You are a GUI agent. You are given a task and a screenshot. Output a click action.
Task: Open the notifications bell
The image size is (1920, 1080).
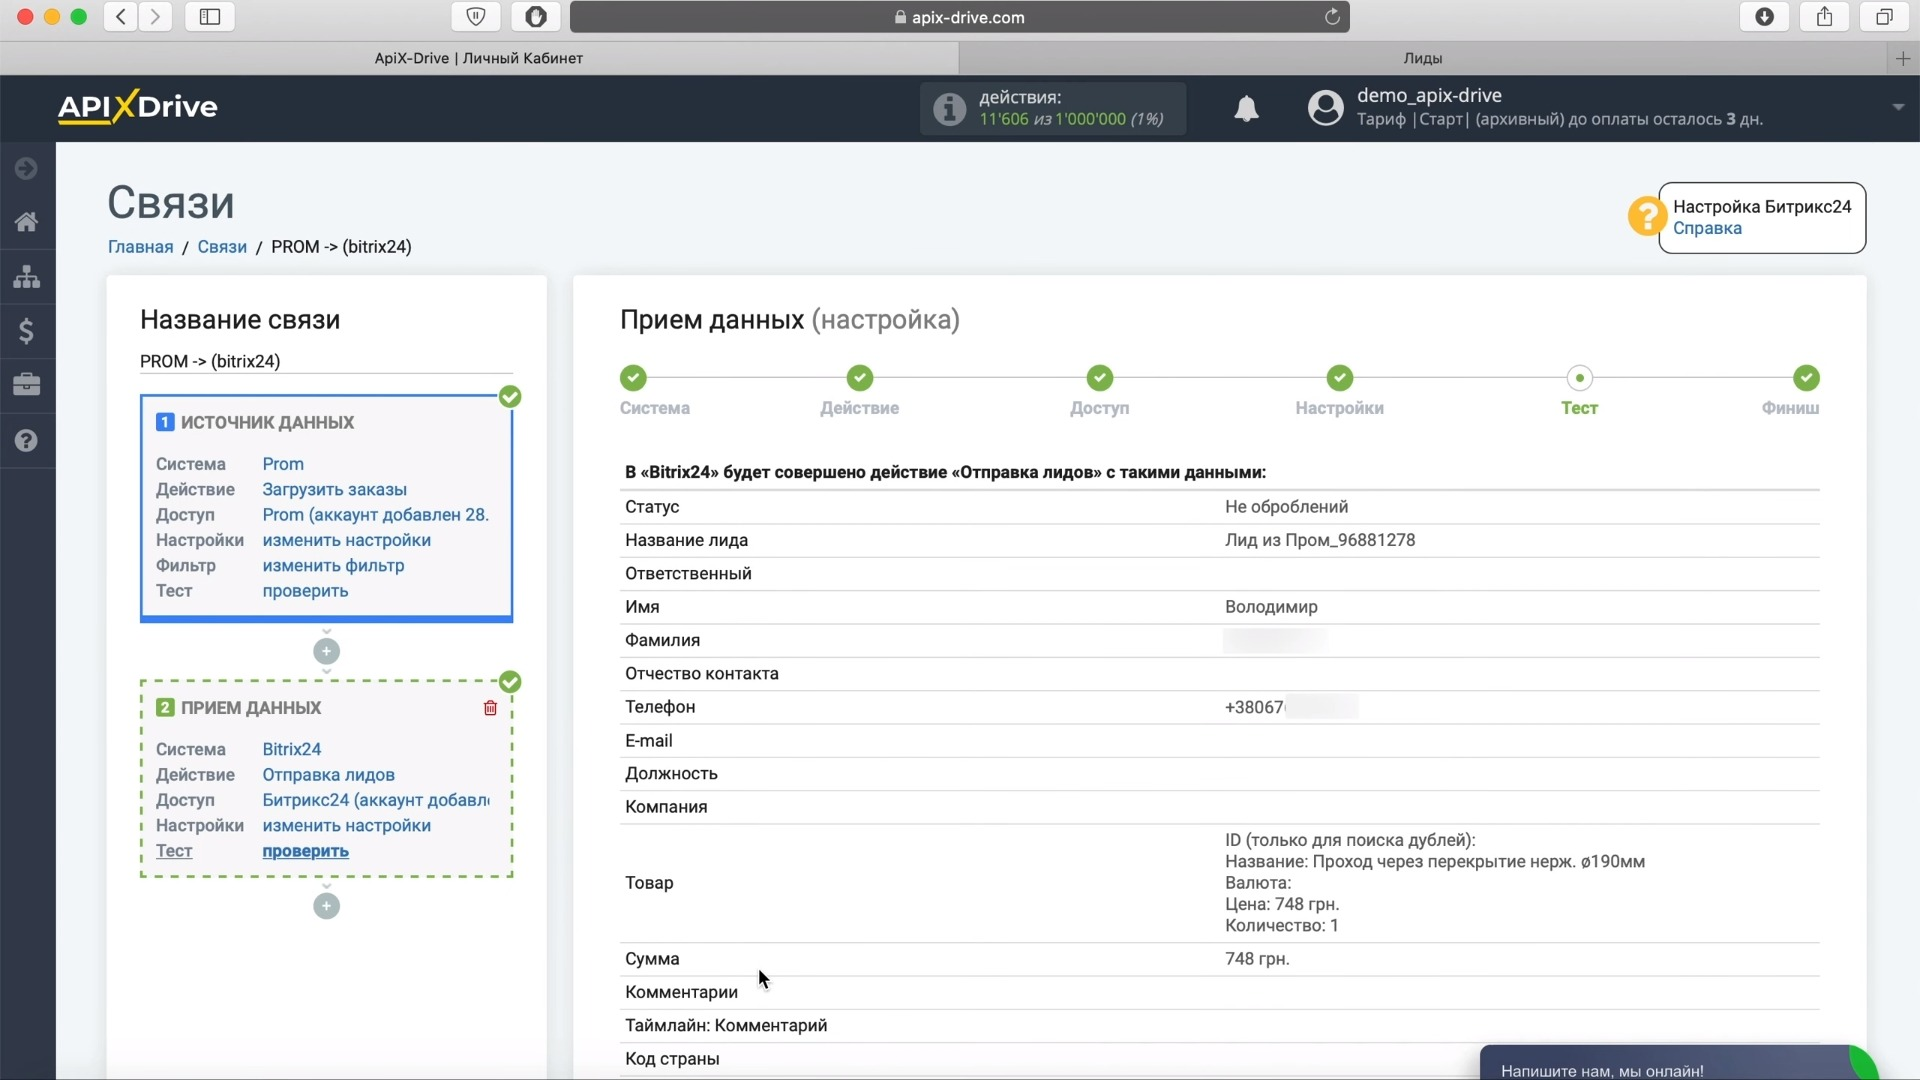point(1246,108)
